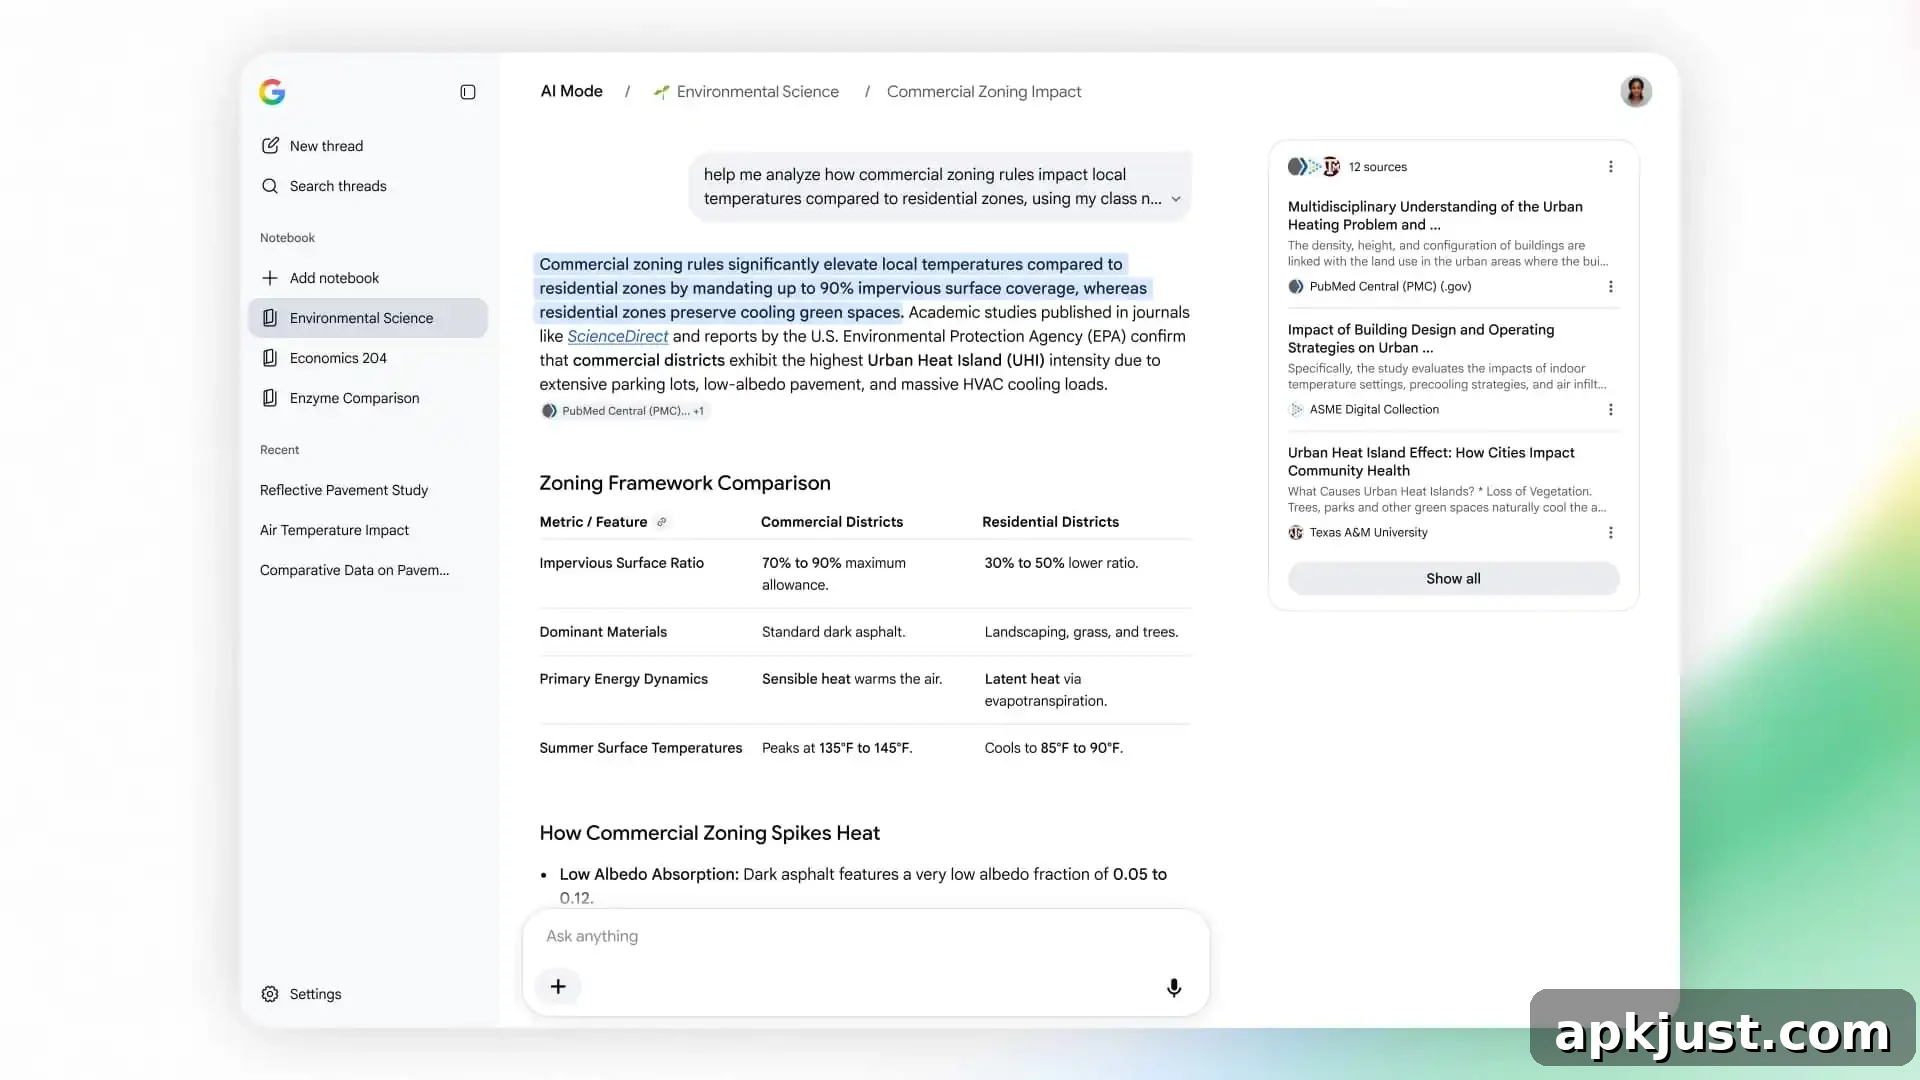This screenshot has width=1920, height=1080.
Task: Click the plus attachment button
Action: (558, 987)
